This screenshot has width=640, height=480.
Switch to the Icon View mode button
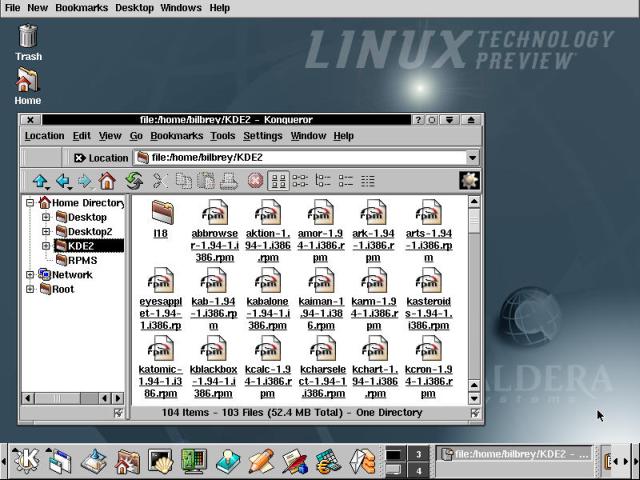279,181
